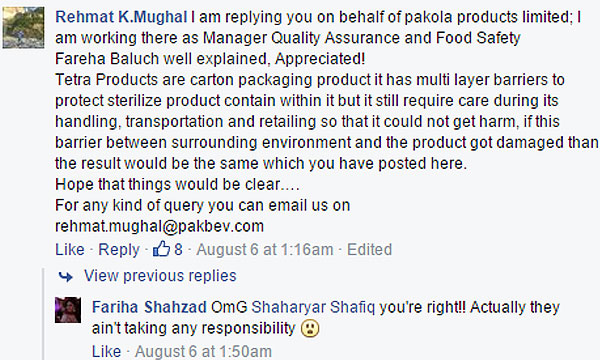
Task: Click the curved reply arrow icon
Action: (x=65, y=276)
